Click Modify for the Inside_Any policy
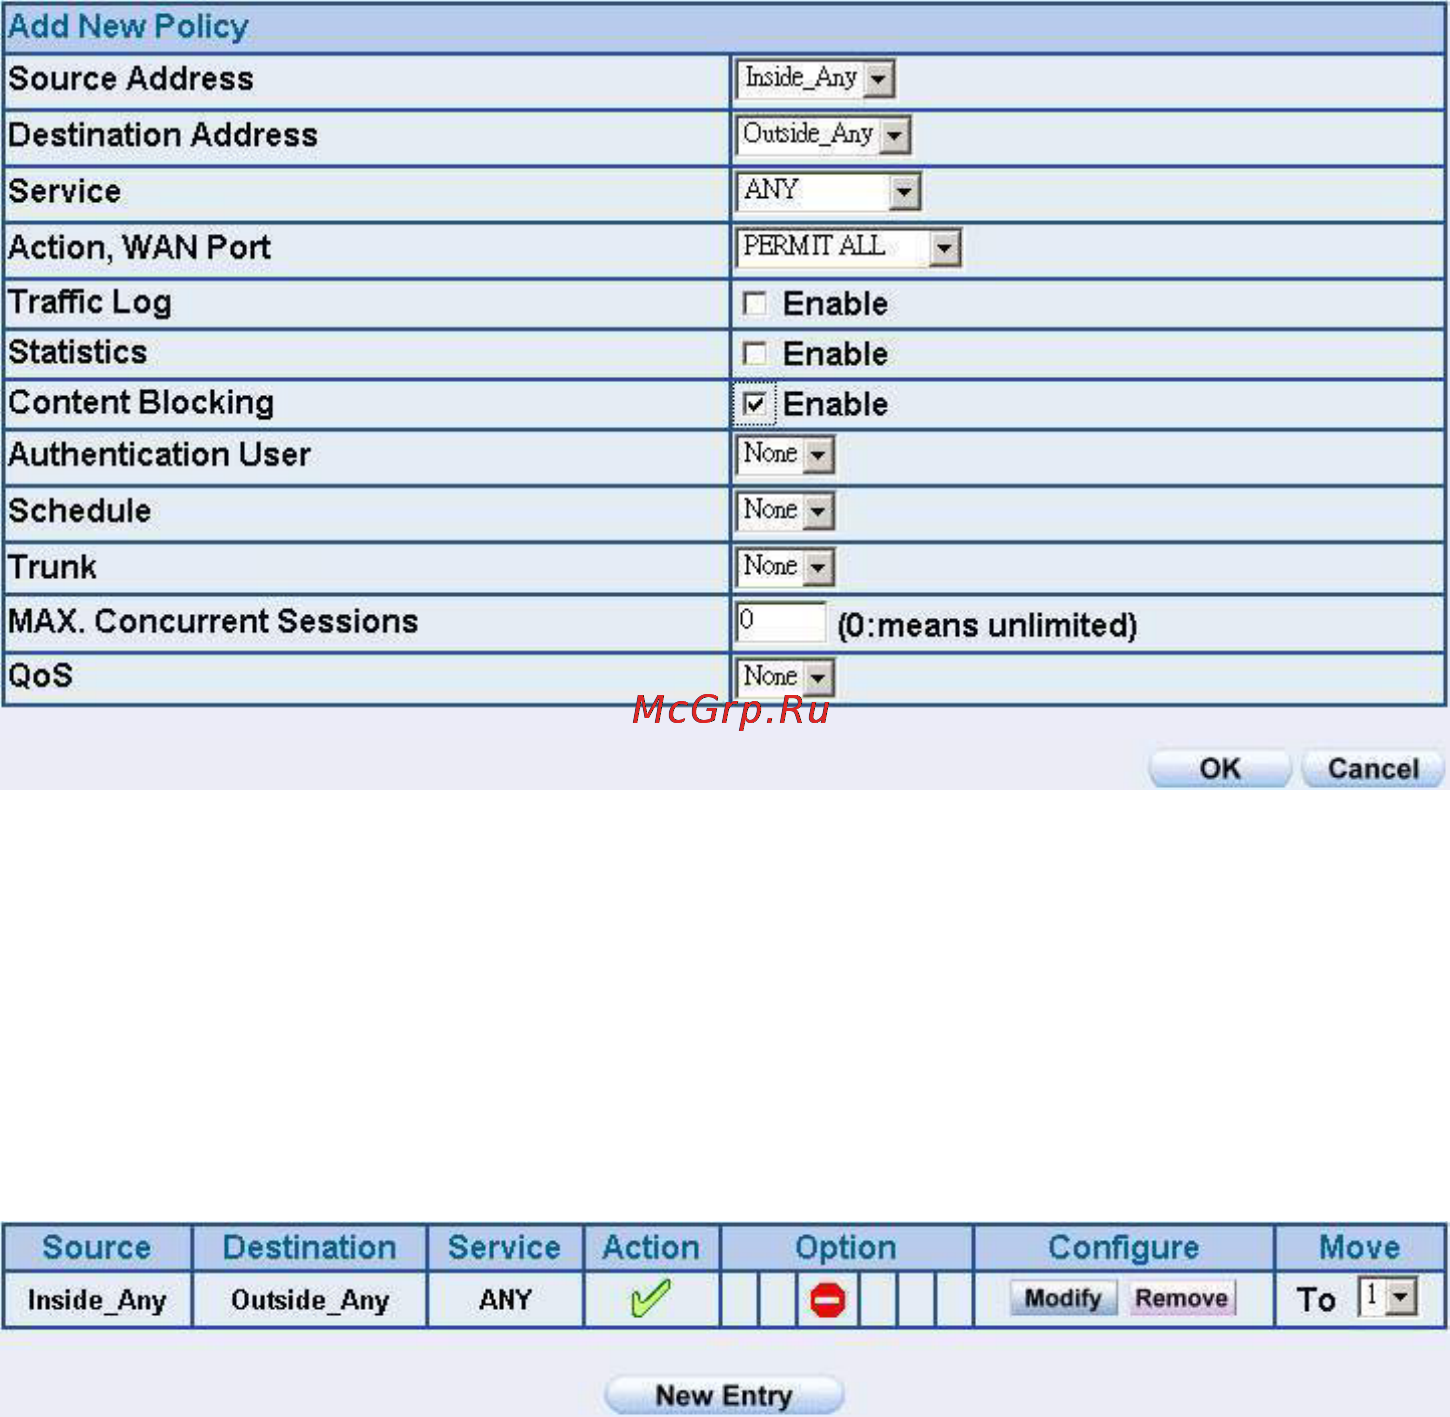 [1063, 1298]
